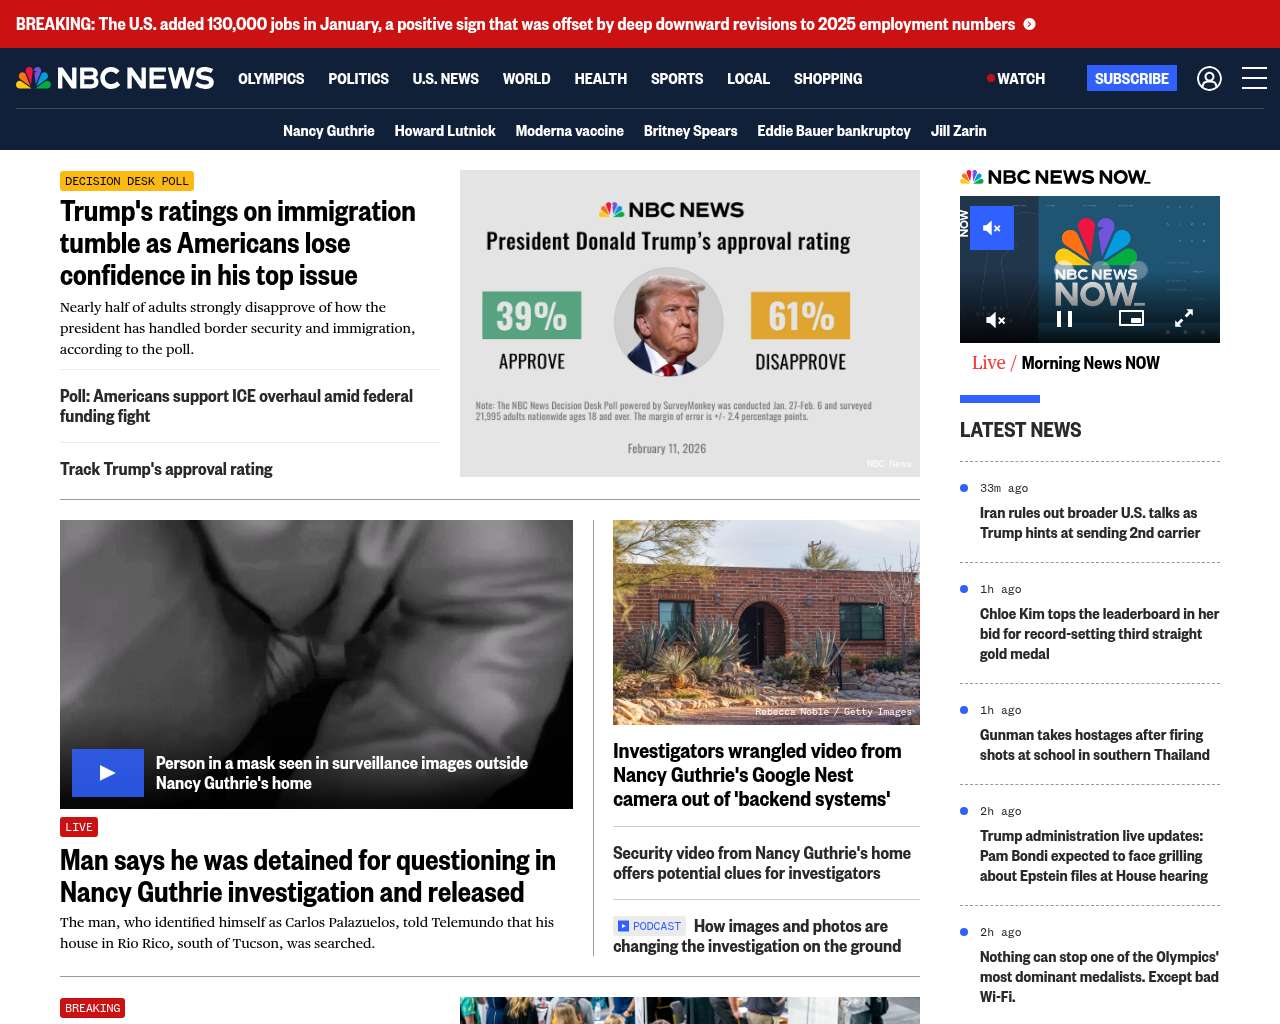This screenshot has width=1280, height=1024.
Task: Pause the NBC News Now live stream
Action: click(1065, 319)
